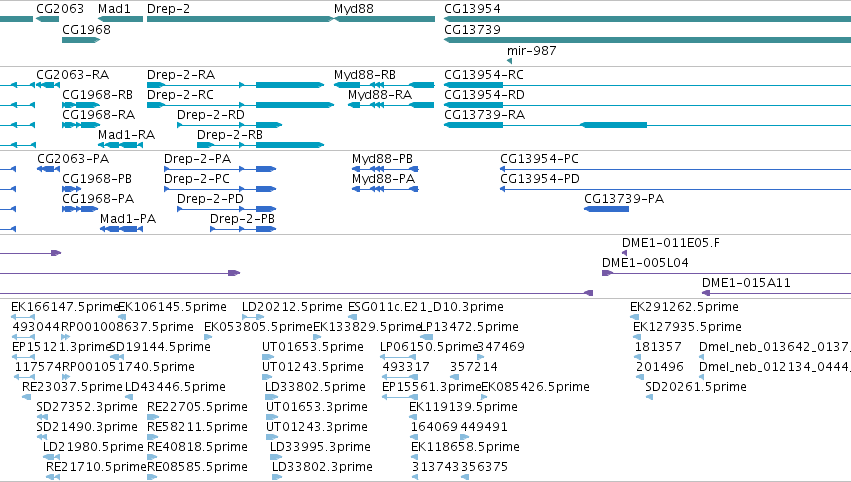Image resolution: width=851 pixels, height=482 pixels.
Task: Click the CG13739-PA blue exon bar
Action: [x=606, y=209]
